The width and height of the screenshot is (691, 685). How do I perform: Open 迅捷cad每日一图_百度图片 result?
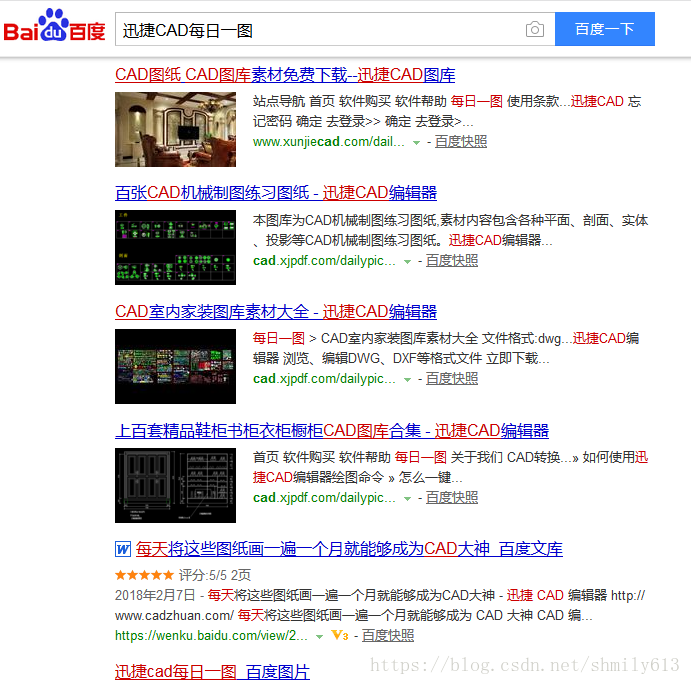(212, 672)
